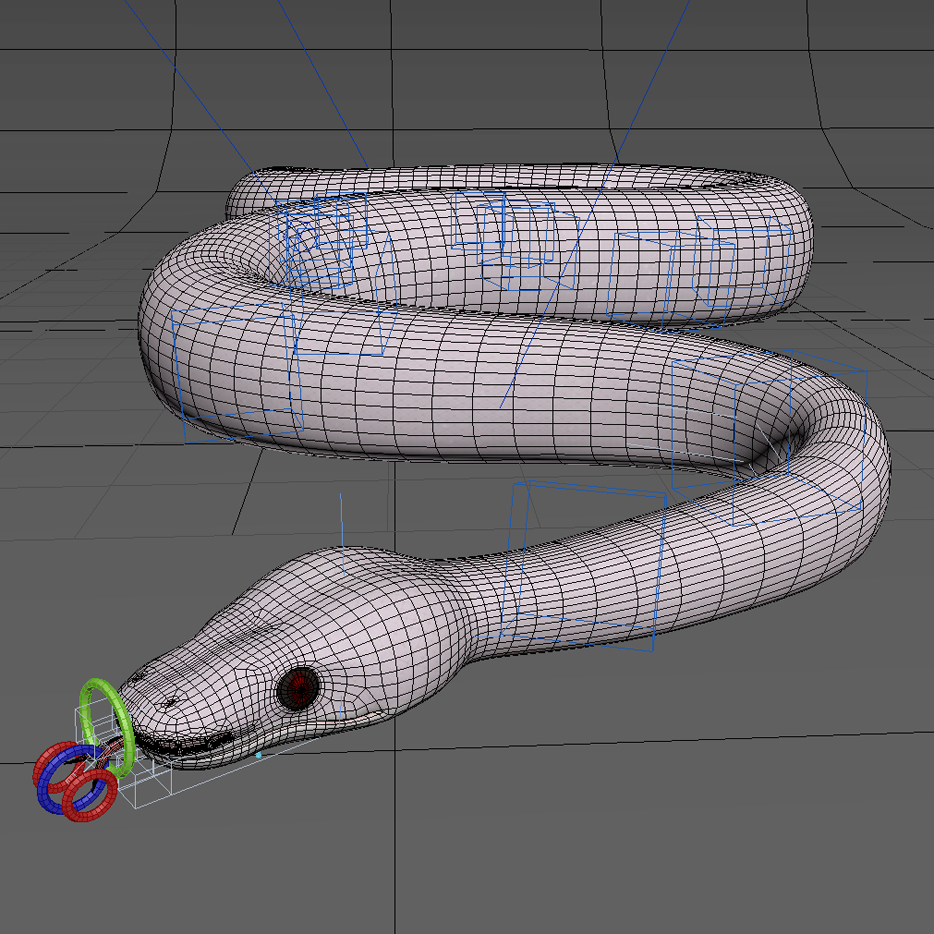Select the snake's dark red eye
Screen dimensions: 934x934
pos(298,688)
